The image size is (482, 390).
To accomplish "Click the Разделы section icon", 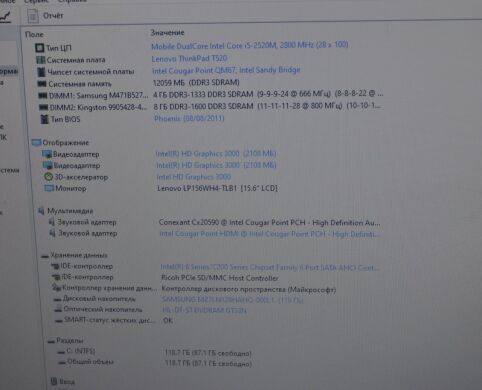I will click(51, 341).
